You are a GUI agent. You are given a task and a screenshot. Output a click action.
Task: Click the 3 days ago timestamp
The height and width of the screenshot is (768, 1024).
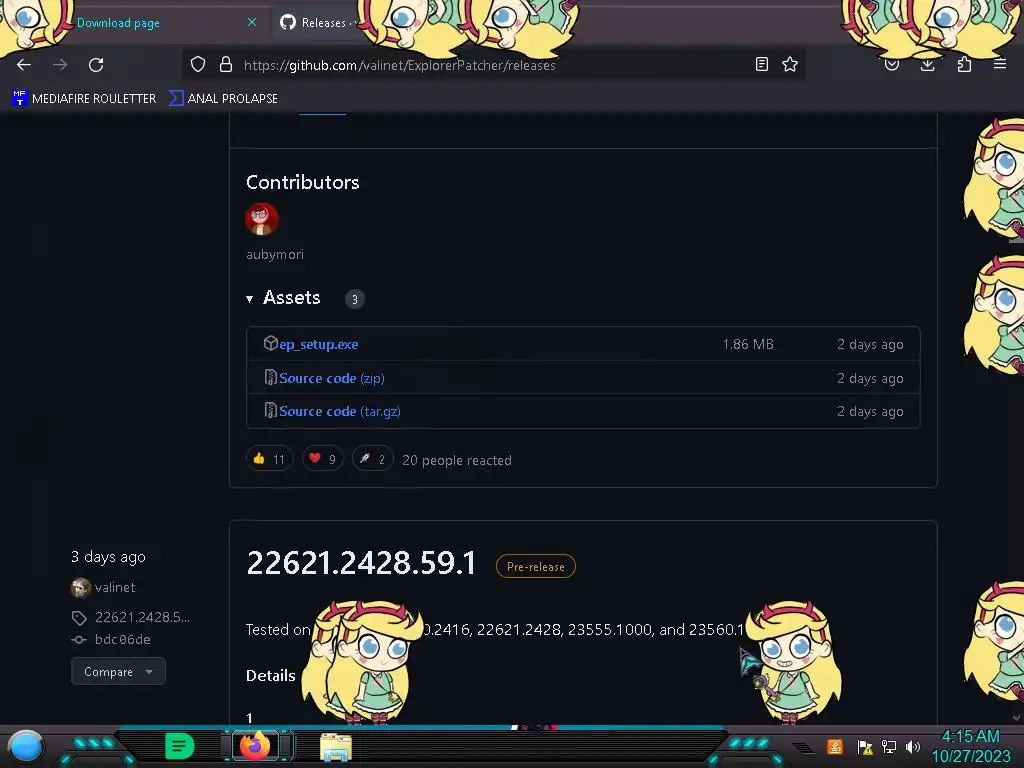pos(108,557)
